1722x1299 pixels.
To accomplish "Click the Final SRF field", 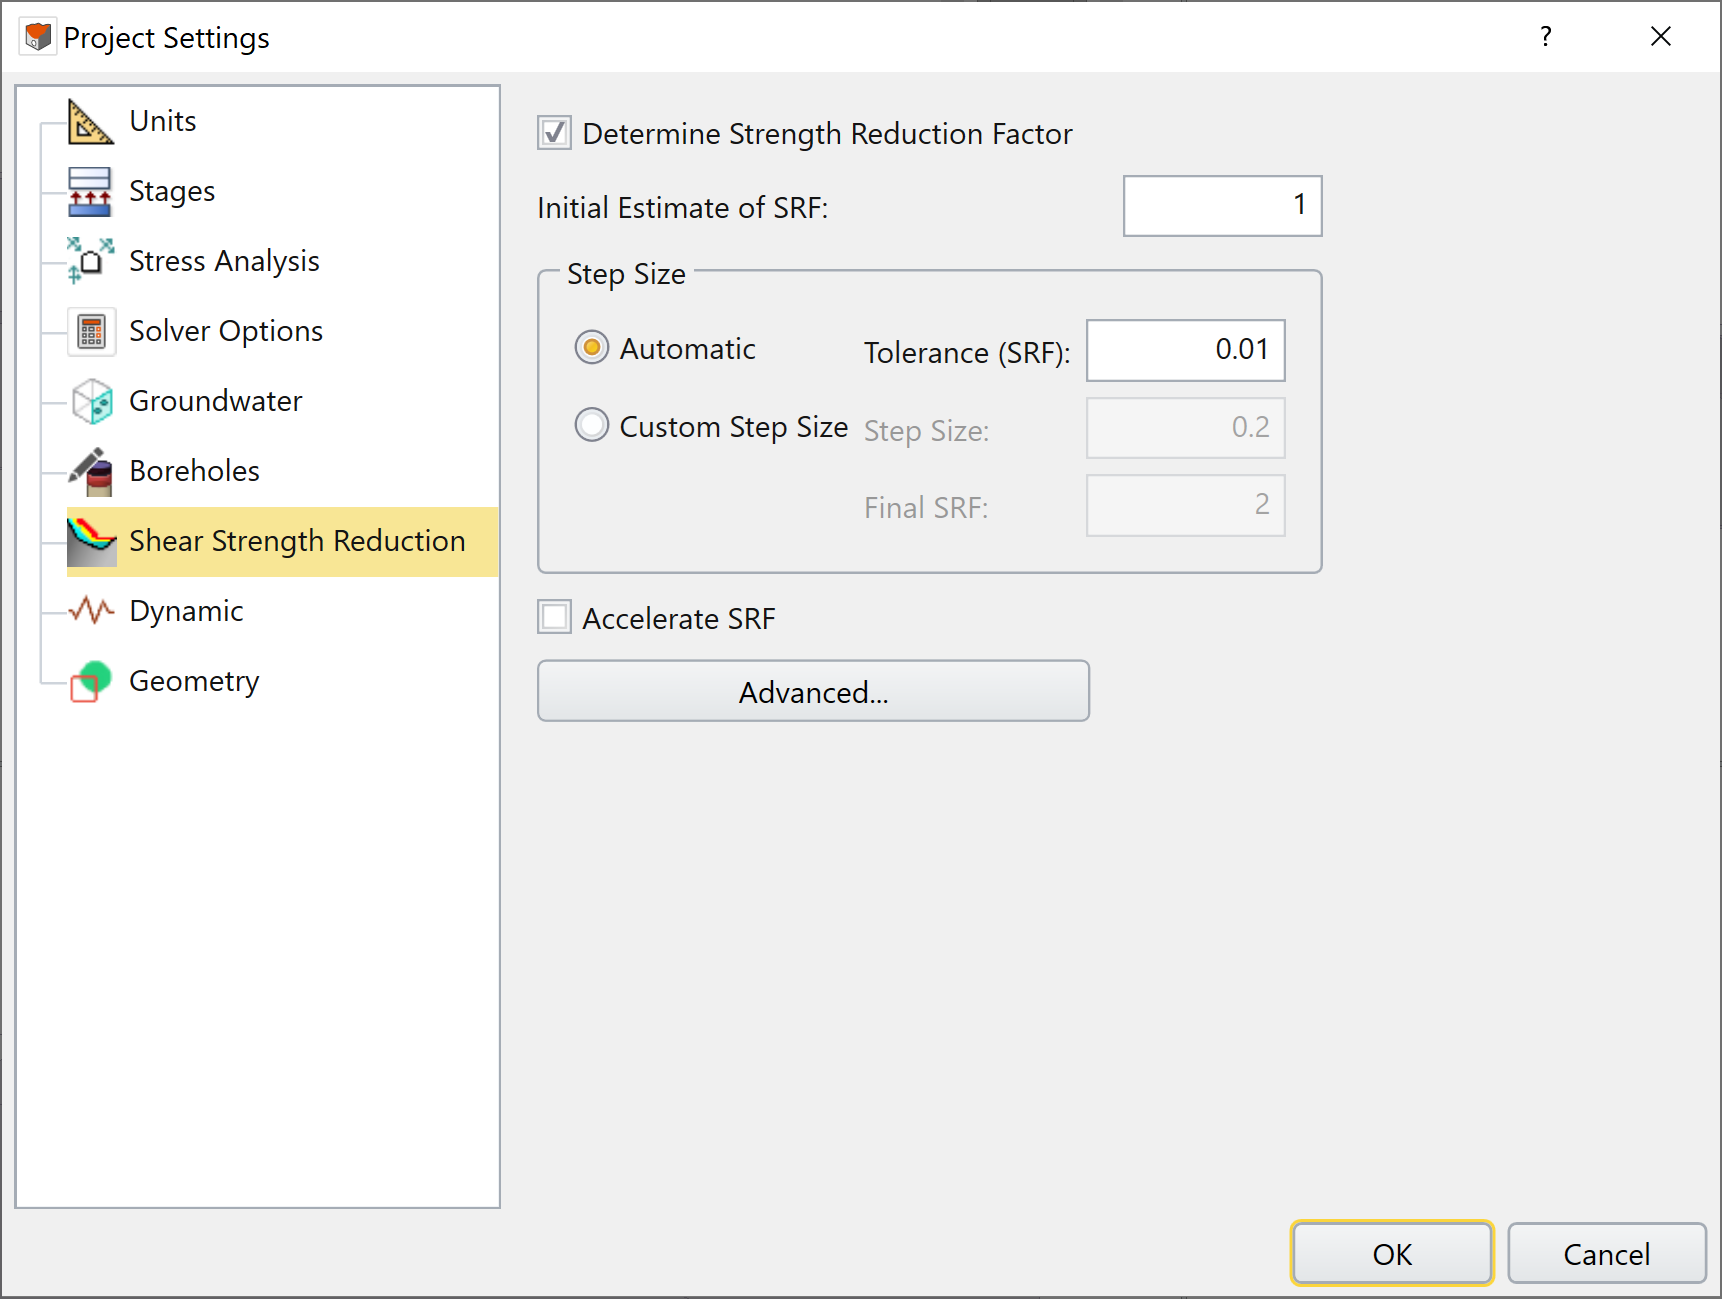I will (x=1186, y=505).
